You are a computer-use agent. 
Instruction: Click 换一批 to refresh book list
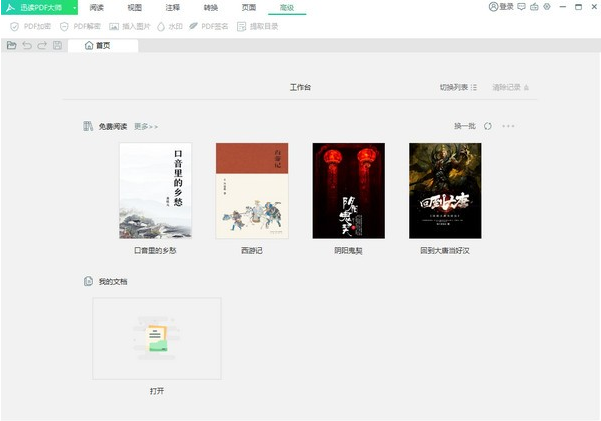pyautogui.click(x=465, y=127)
